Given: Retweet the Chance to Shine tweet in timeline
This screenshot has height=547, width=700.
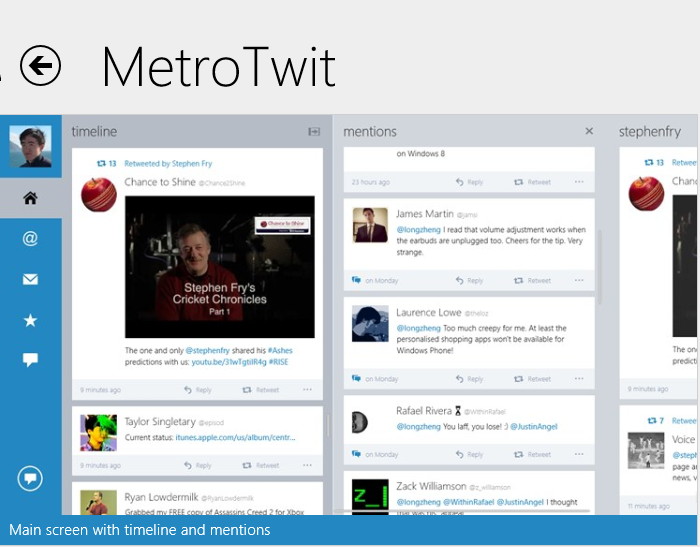Looking at the screenshot, I should point(261,390).
